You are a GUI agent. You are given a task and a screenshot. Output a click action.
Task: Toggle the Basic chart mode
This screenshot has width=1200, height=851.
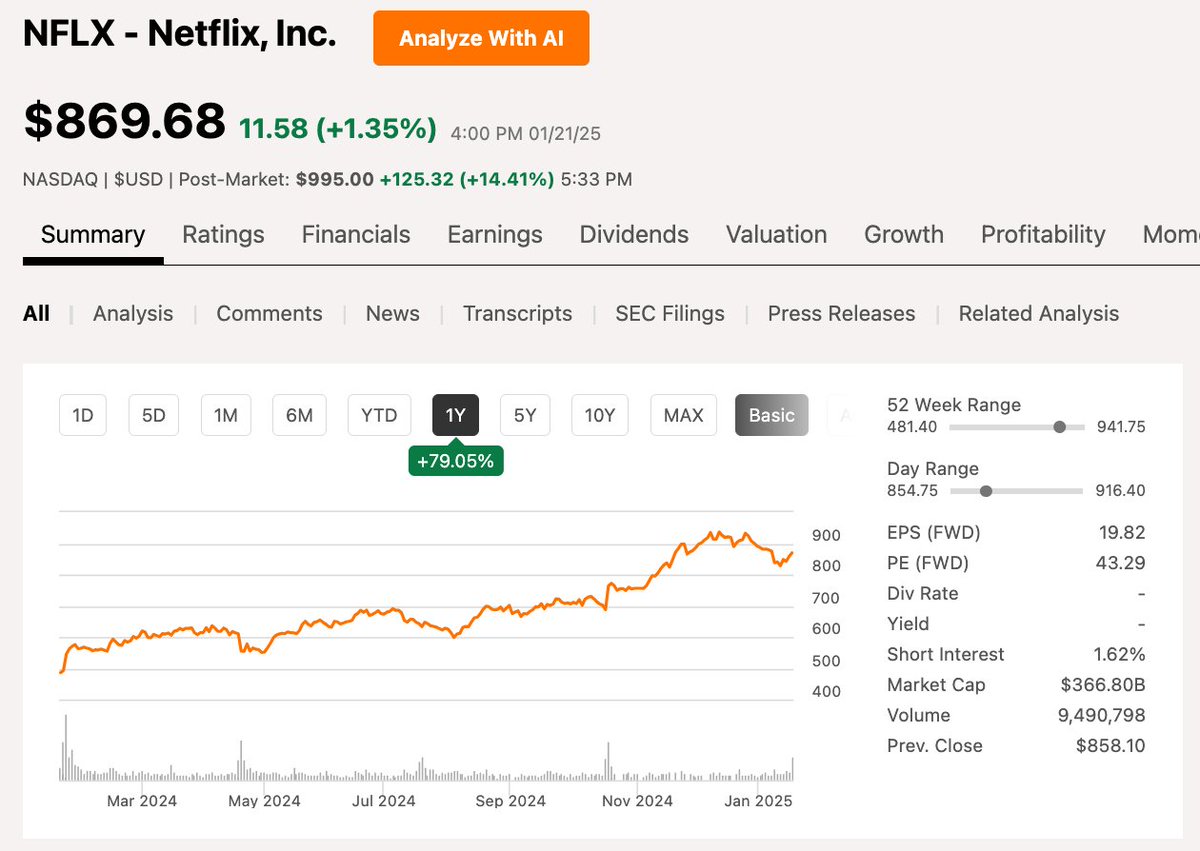coord(771,414)
